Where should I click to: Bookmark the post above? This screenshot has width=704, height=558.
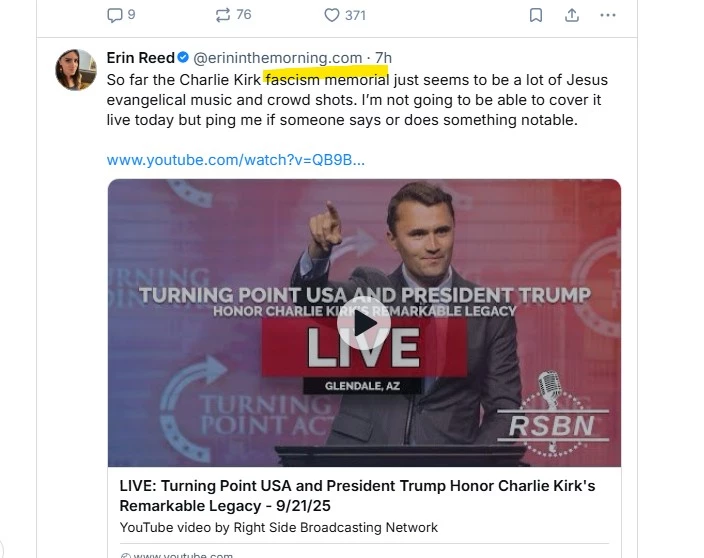click(536, 15)
